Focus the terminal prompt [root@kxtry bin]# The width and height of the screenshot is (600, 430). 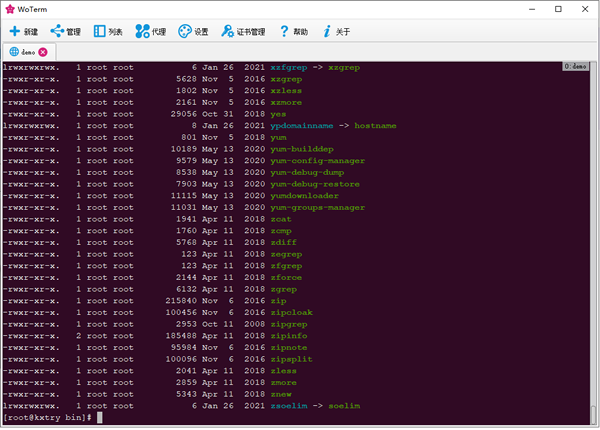(48, 416)
